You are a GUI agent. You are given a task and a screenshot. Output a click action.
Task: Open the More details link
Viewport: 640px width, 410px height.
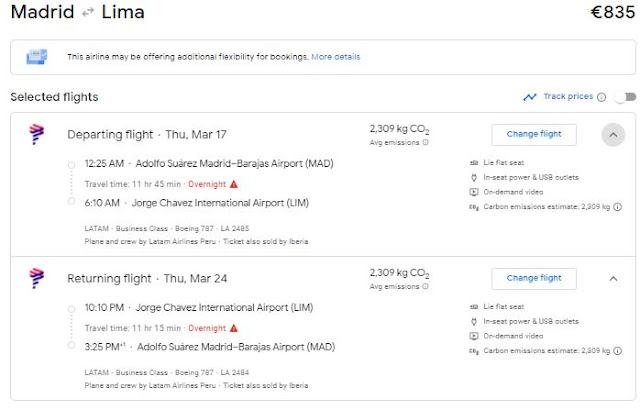tap(336, 57)
